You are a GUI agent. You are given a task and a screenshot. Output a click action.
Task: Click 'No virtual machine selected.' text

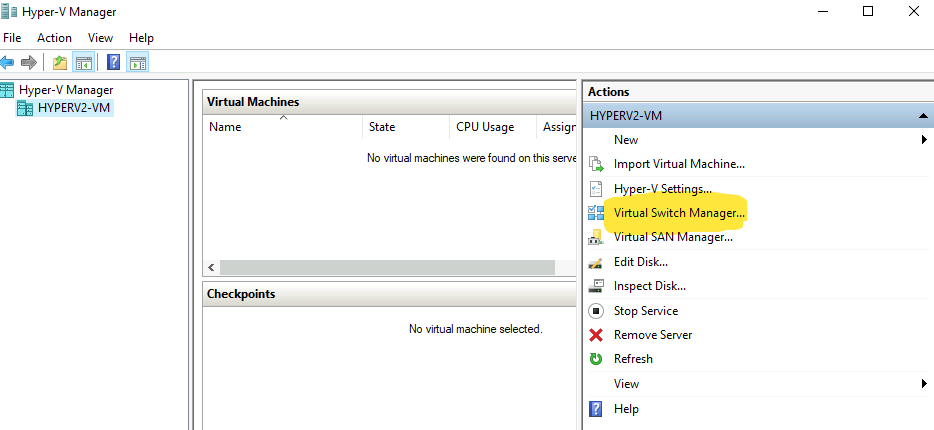click(475, 329)
